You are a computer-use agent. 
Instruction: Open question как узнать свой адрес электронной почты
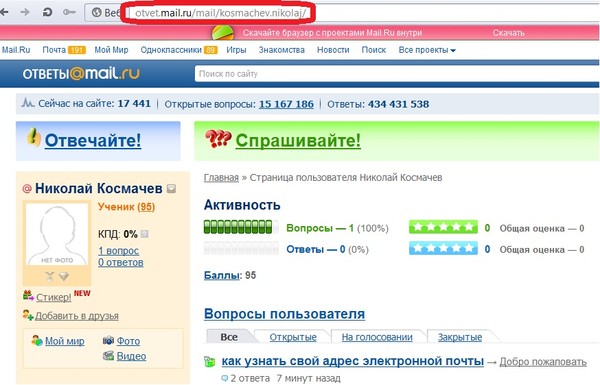(x=352, y=361)
